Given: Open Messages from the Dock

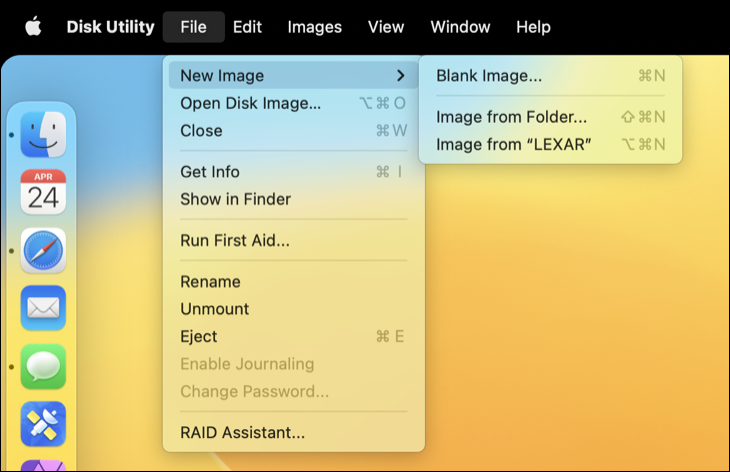Looking at the screenshot, I should (x=43, y=366).
